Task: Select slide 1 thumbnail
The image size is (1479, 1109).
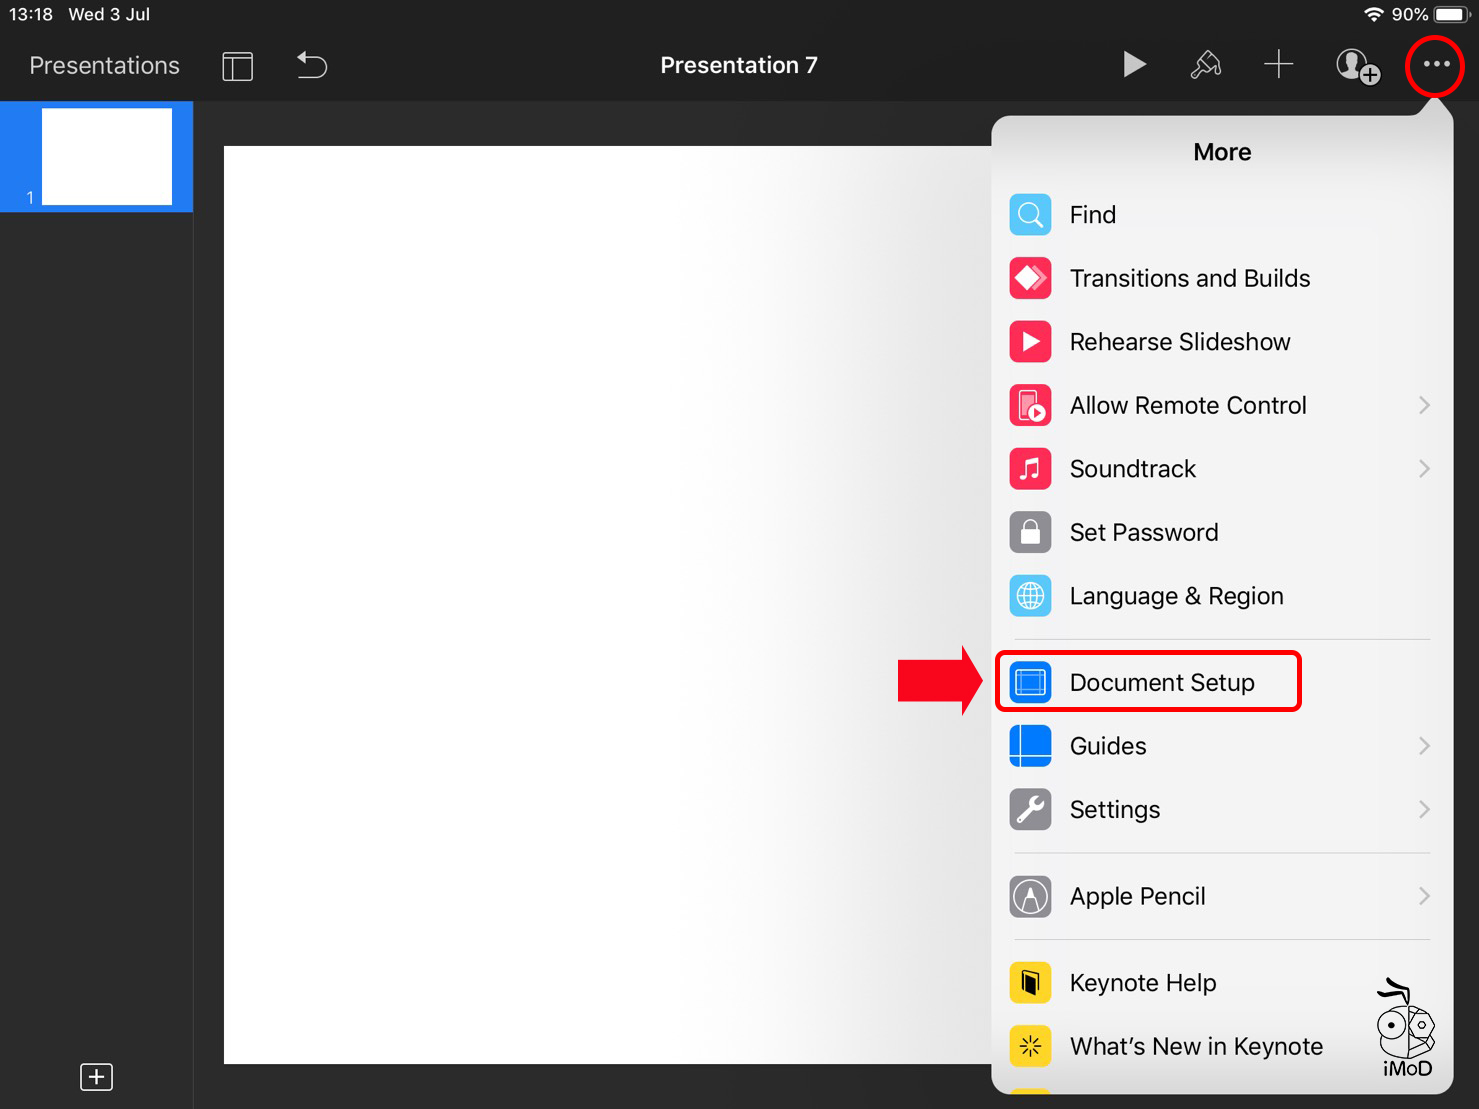Action: pyautogui.click(x=106, y=157)
